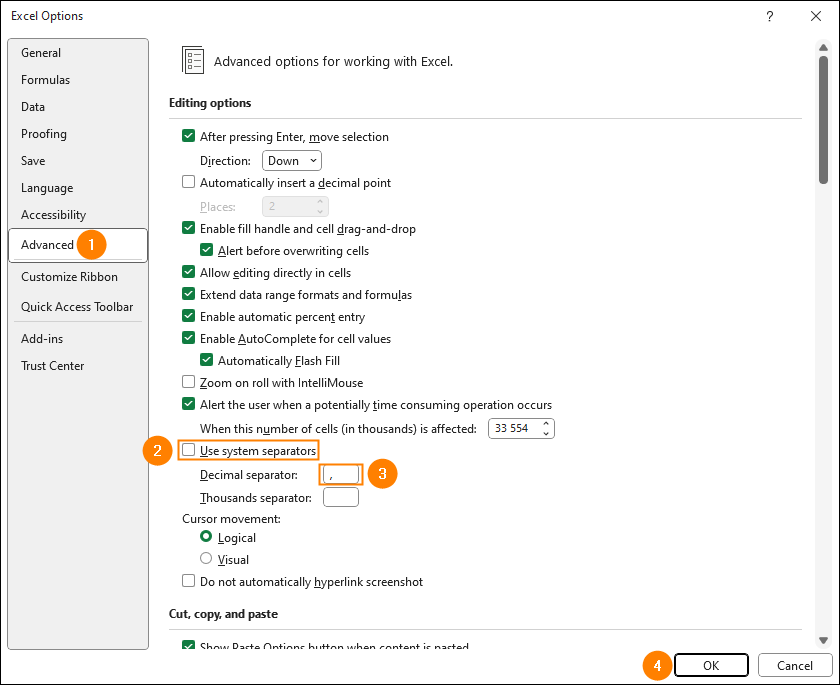Click the vertical scrollbar thumb
The image size is (840, 685).
(823, 120)
